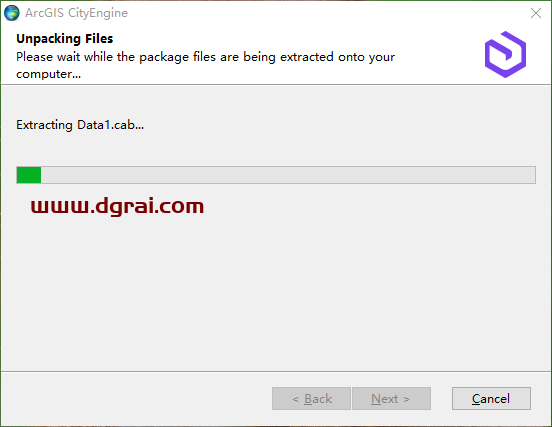This screenshot has height=427, width=552.
Task: Close the installer dialog with the X
Action: click(535, 13)
